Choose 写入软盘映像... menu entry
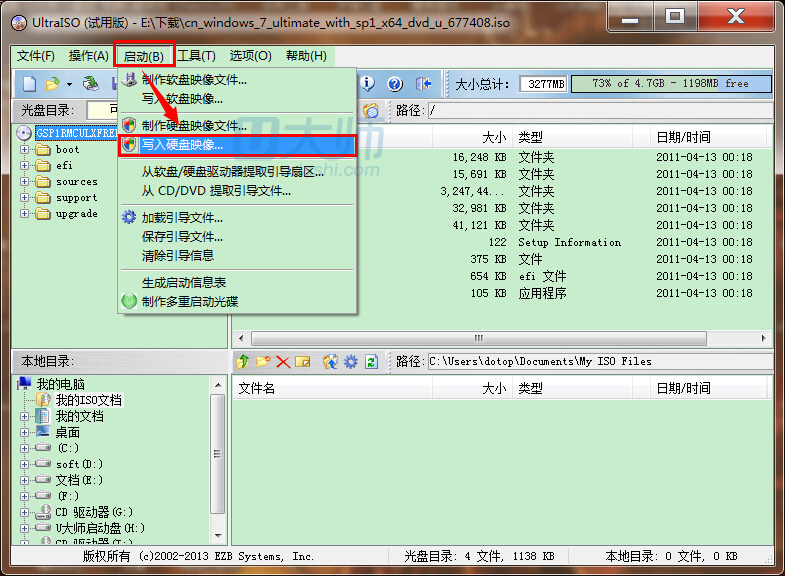 (237, 99)
